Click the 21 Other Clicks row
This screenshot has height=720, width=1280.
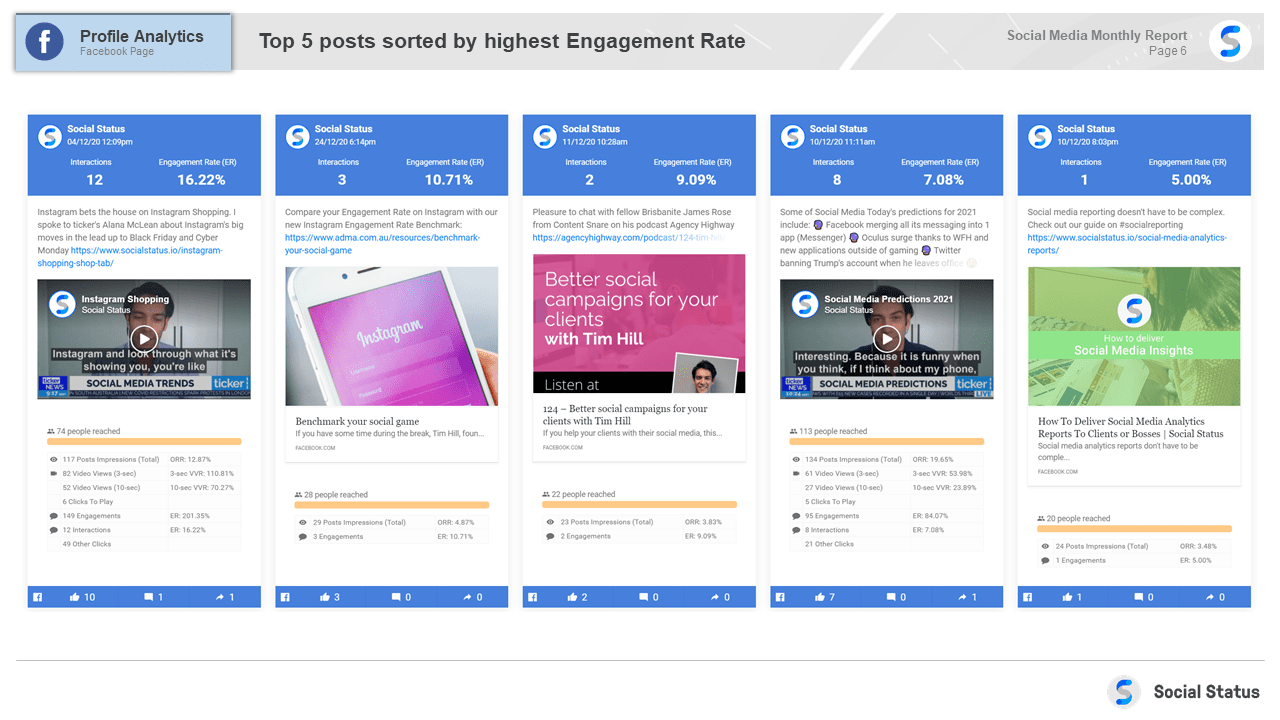click(x=887, y=544)
